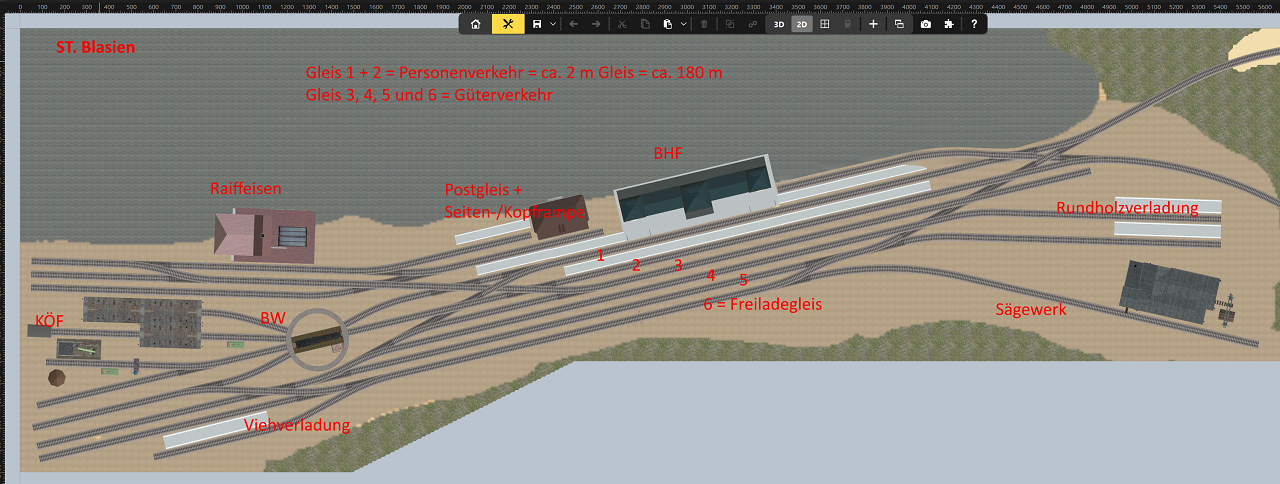Screen dimensions: 1280x484
Task: Switch to 3D view mode
Action: 779,24
